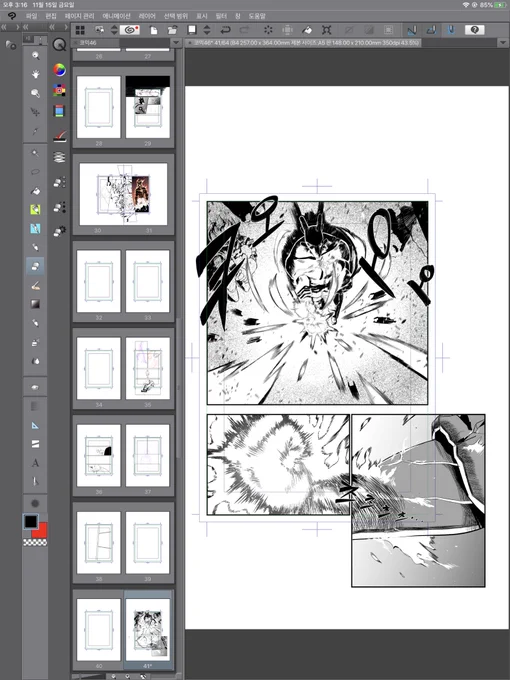Select the Move Layer arrow tool

[35, 112]
